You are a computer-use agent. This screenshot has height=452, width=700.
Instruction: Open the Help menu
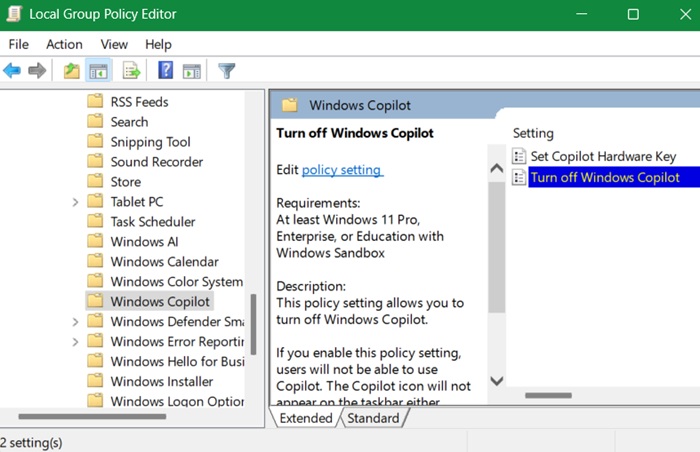click(158, 44)
